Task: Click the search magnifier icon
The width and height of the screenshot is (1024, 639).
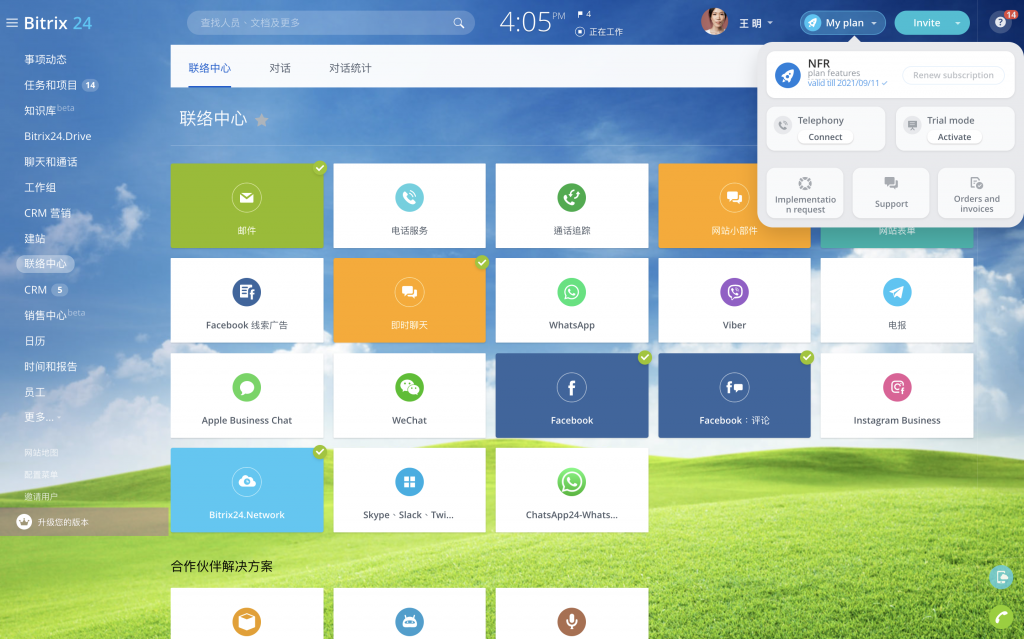Action: pyautogui.click(x=459, y=23)
